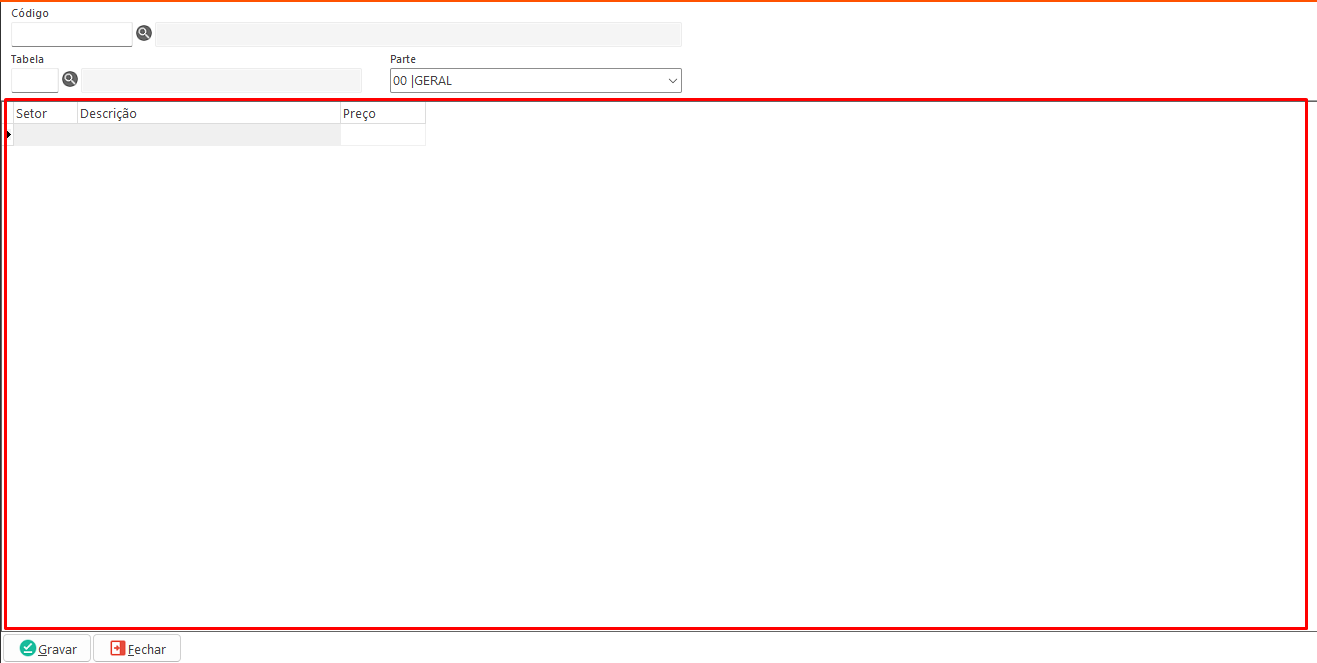Sort by the Descrição column header
This screenshot has height=663, width=1317.
coord(208,114)
